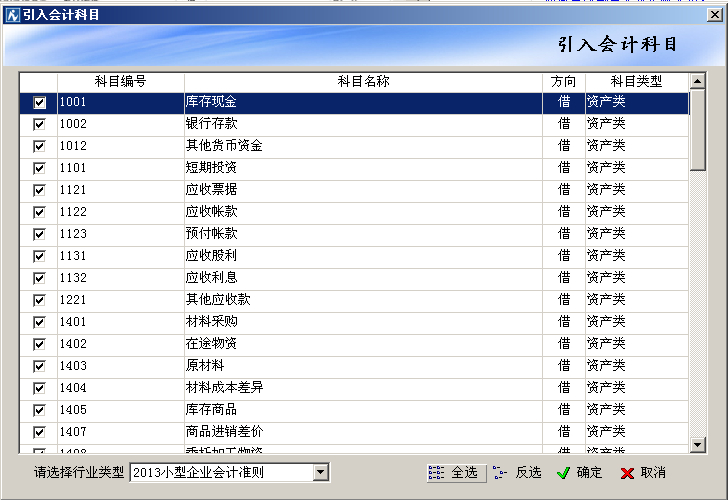Uncheck the checkbox for 1401 材料采购
The image size is (728, 500).
coord(39,322)
